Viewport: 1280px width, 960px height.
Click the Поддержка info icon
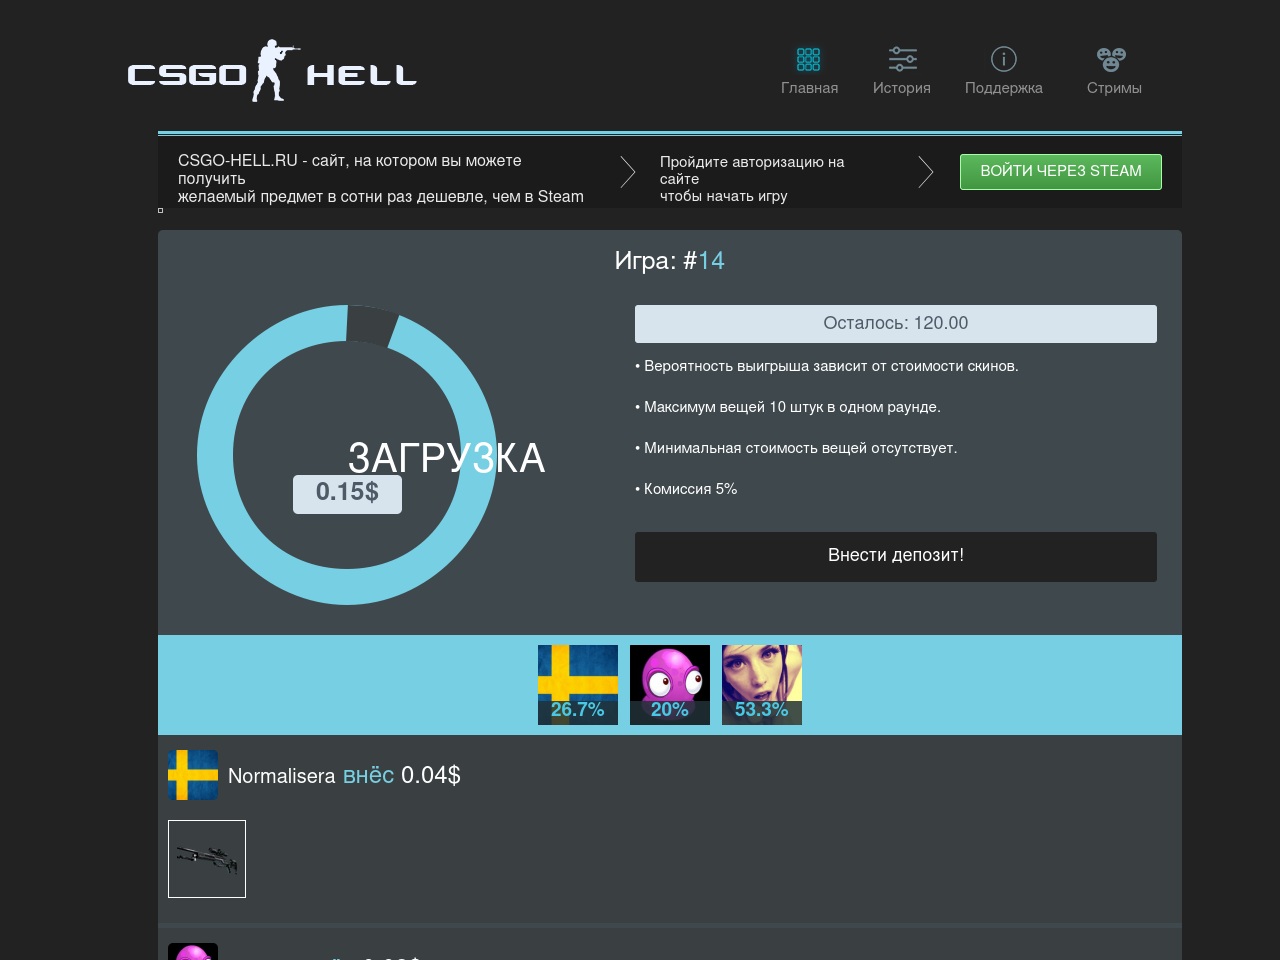pos(1004,59)
